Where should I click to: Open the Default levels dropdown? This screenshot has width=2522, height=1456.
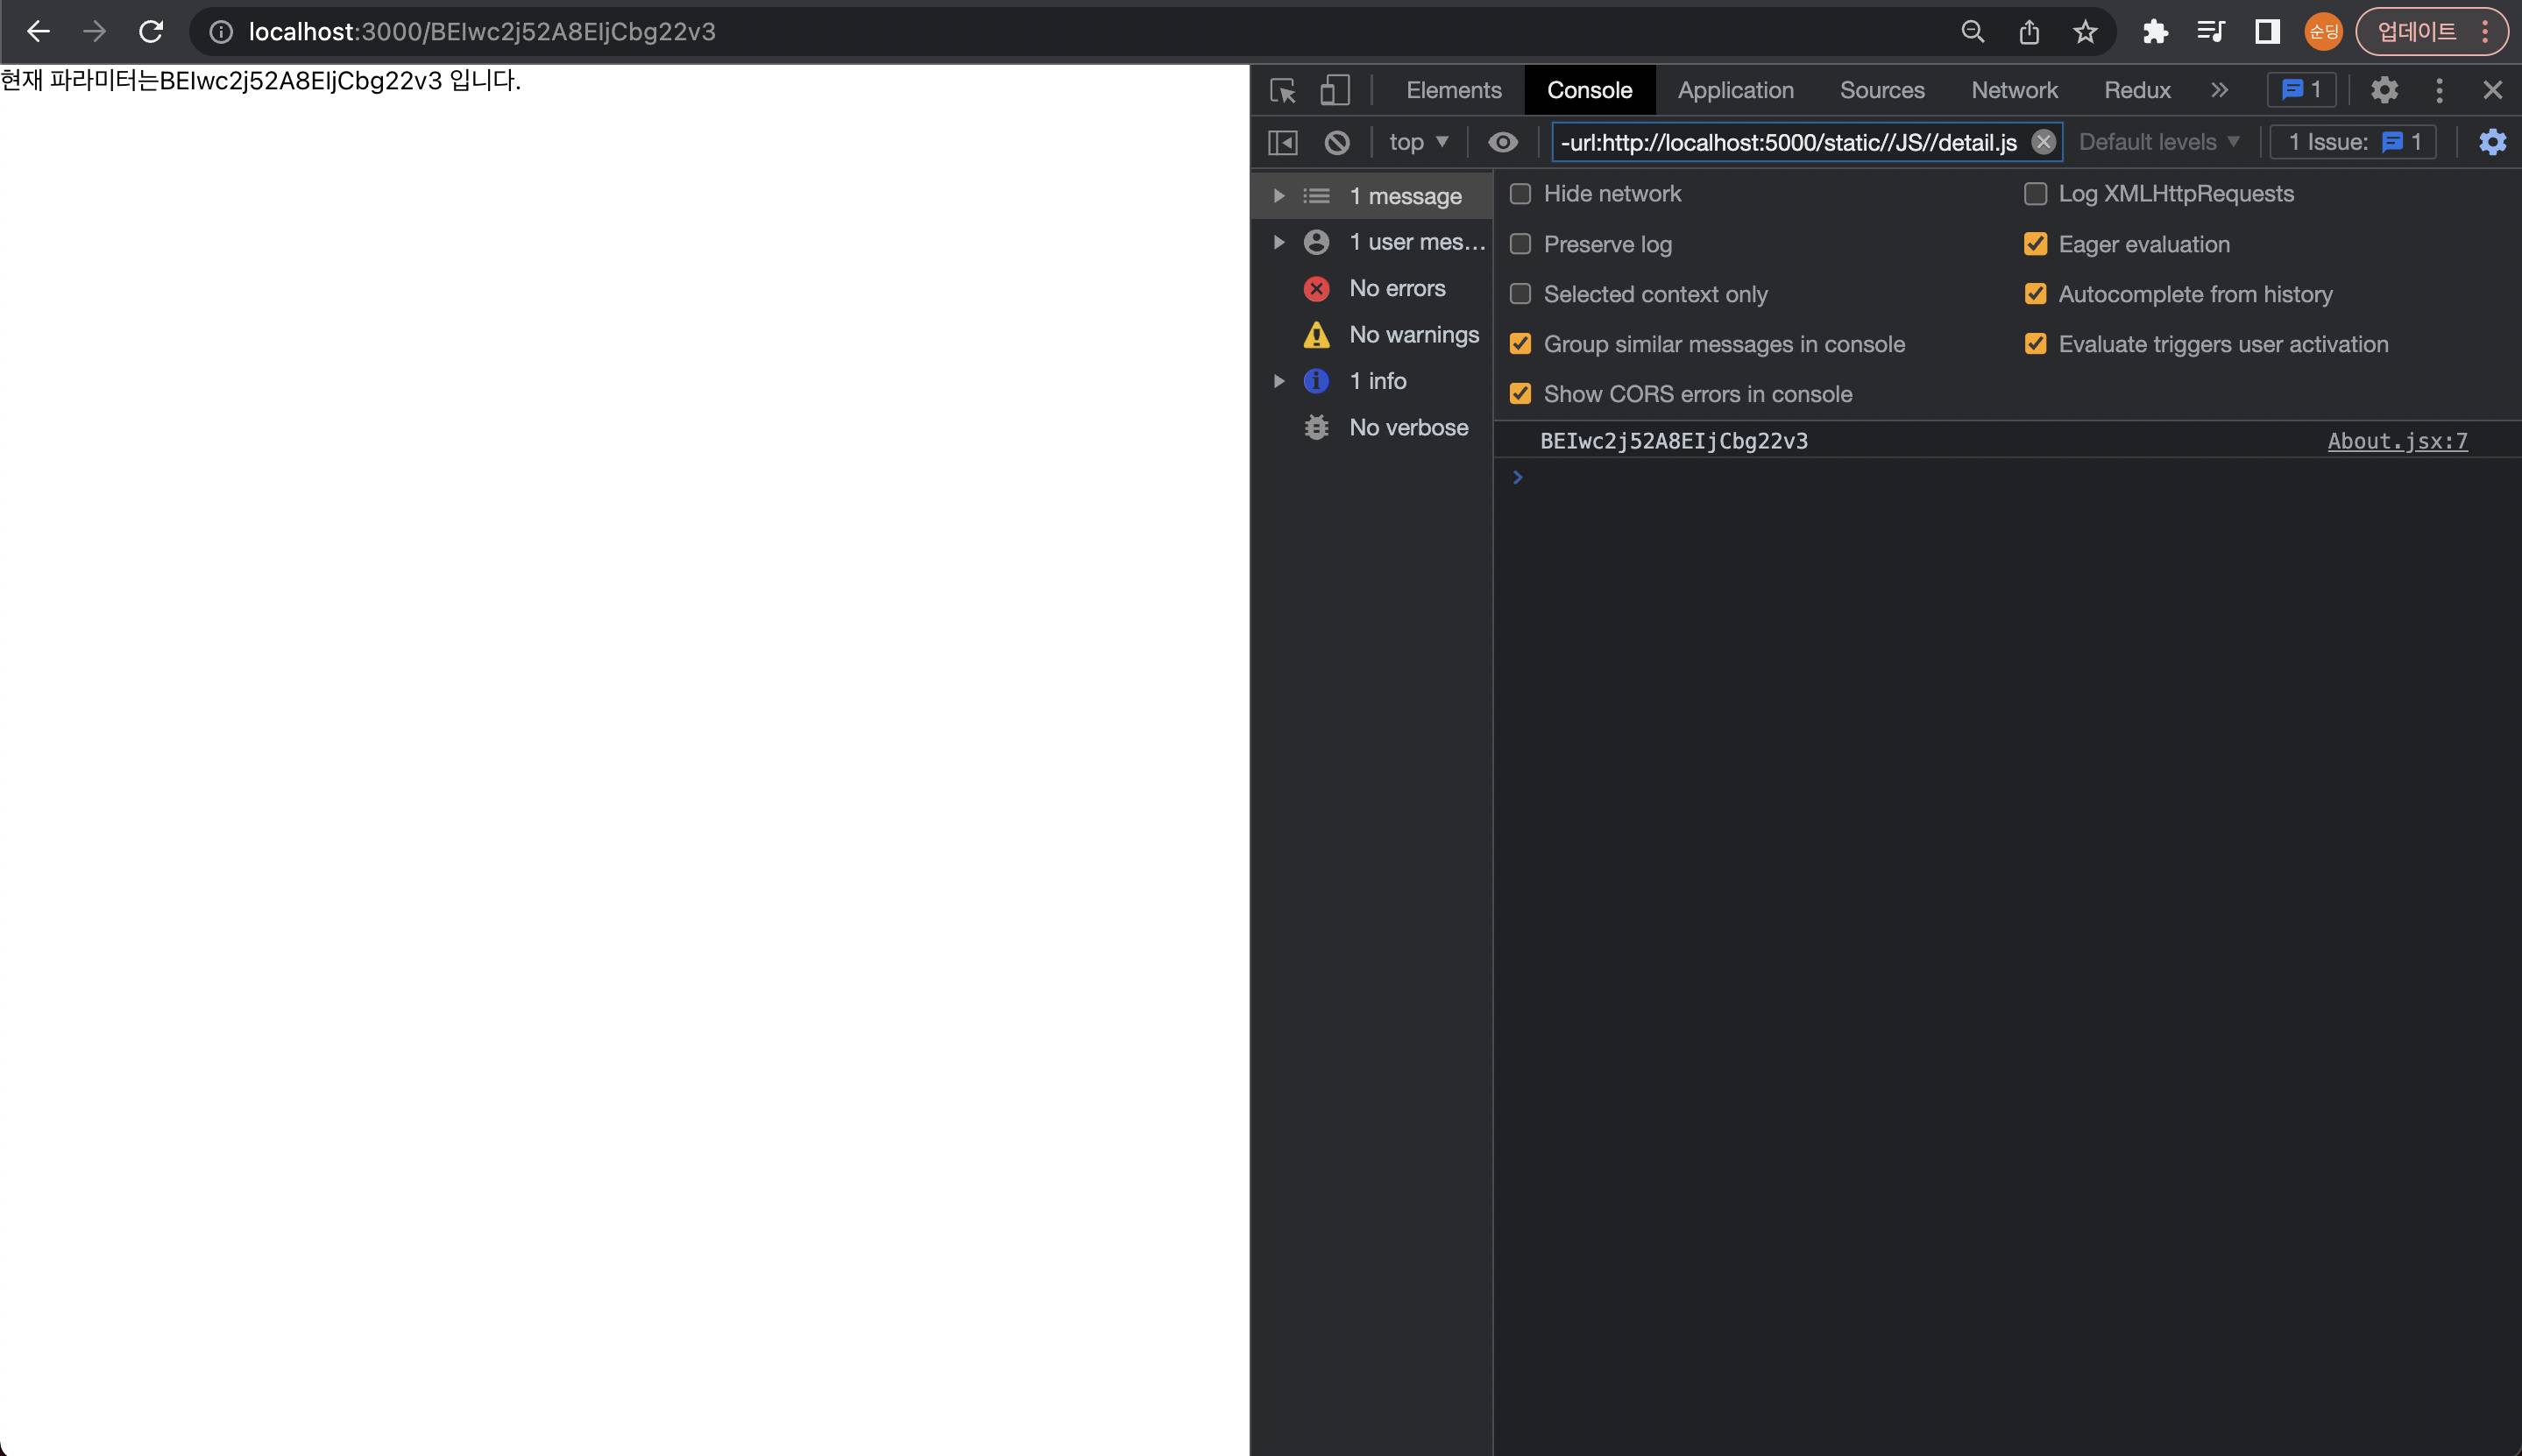[x=2159, y=142]
